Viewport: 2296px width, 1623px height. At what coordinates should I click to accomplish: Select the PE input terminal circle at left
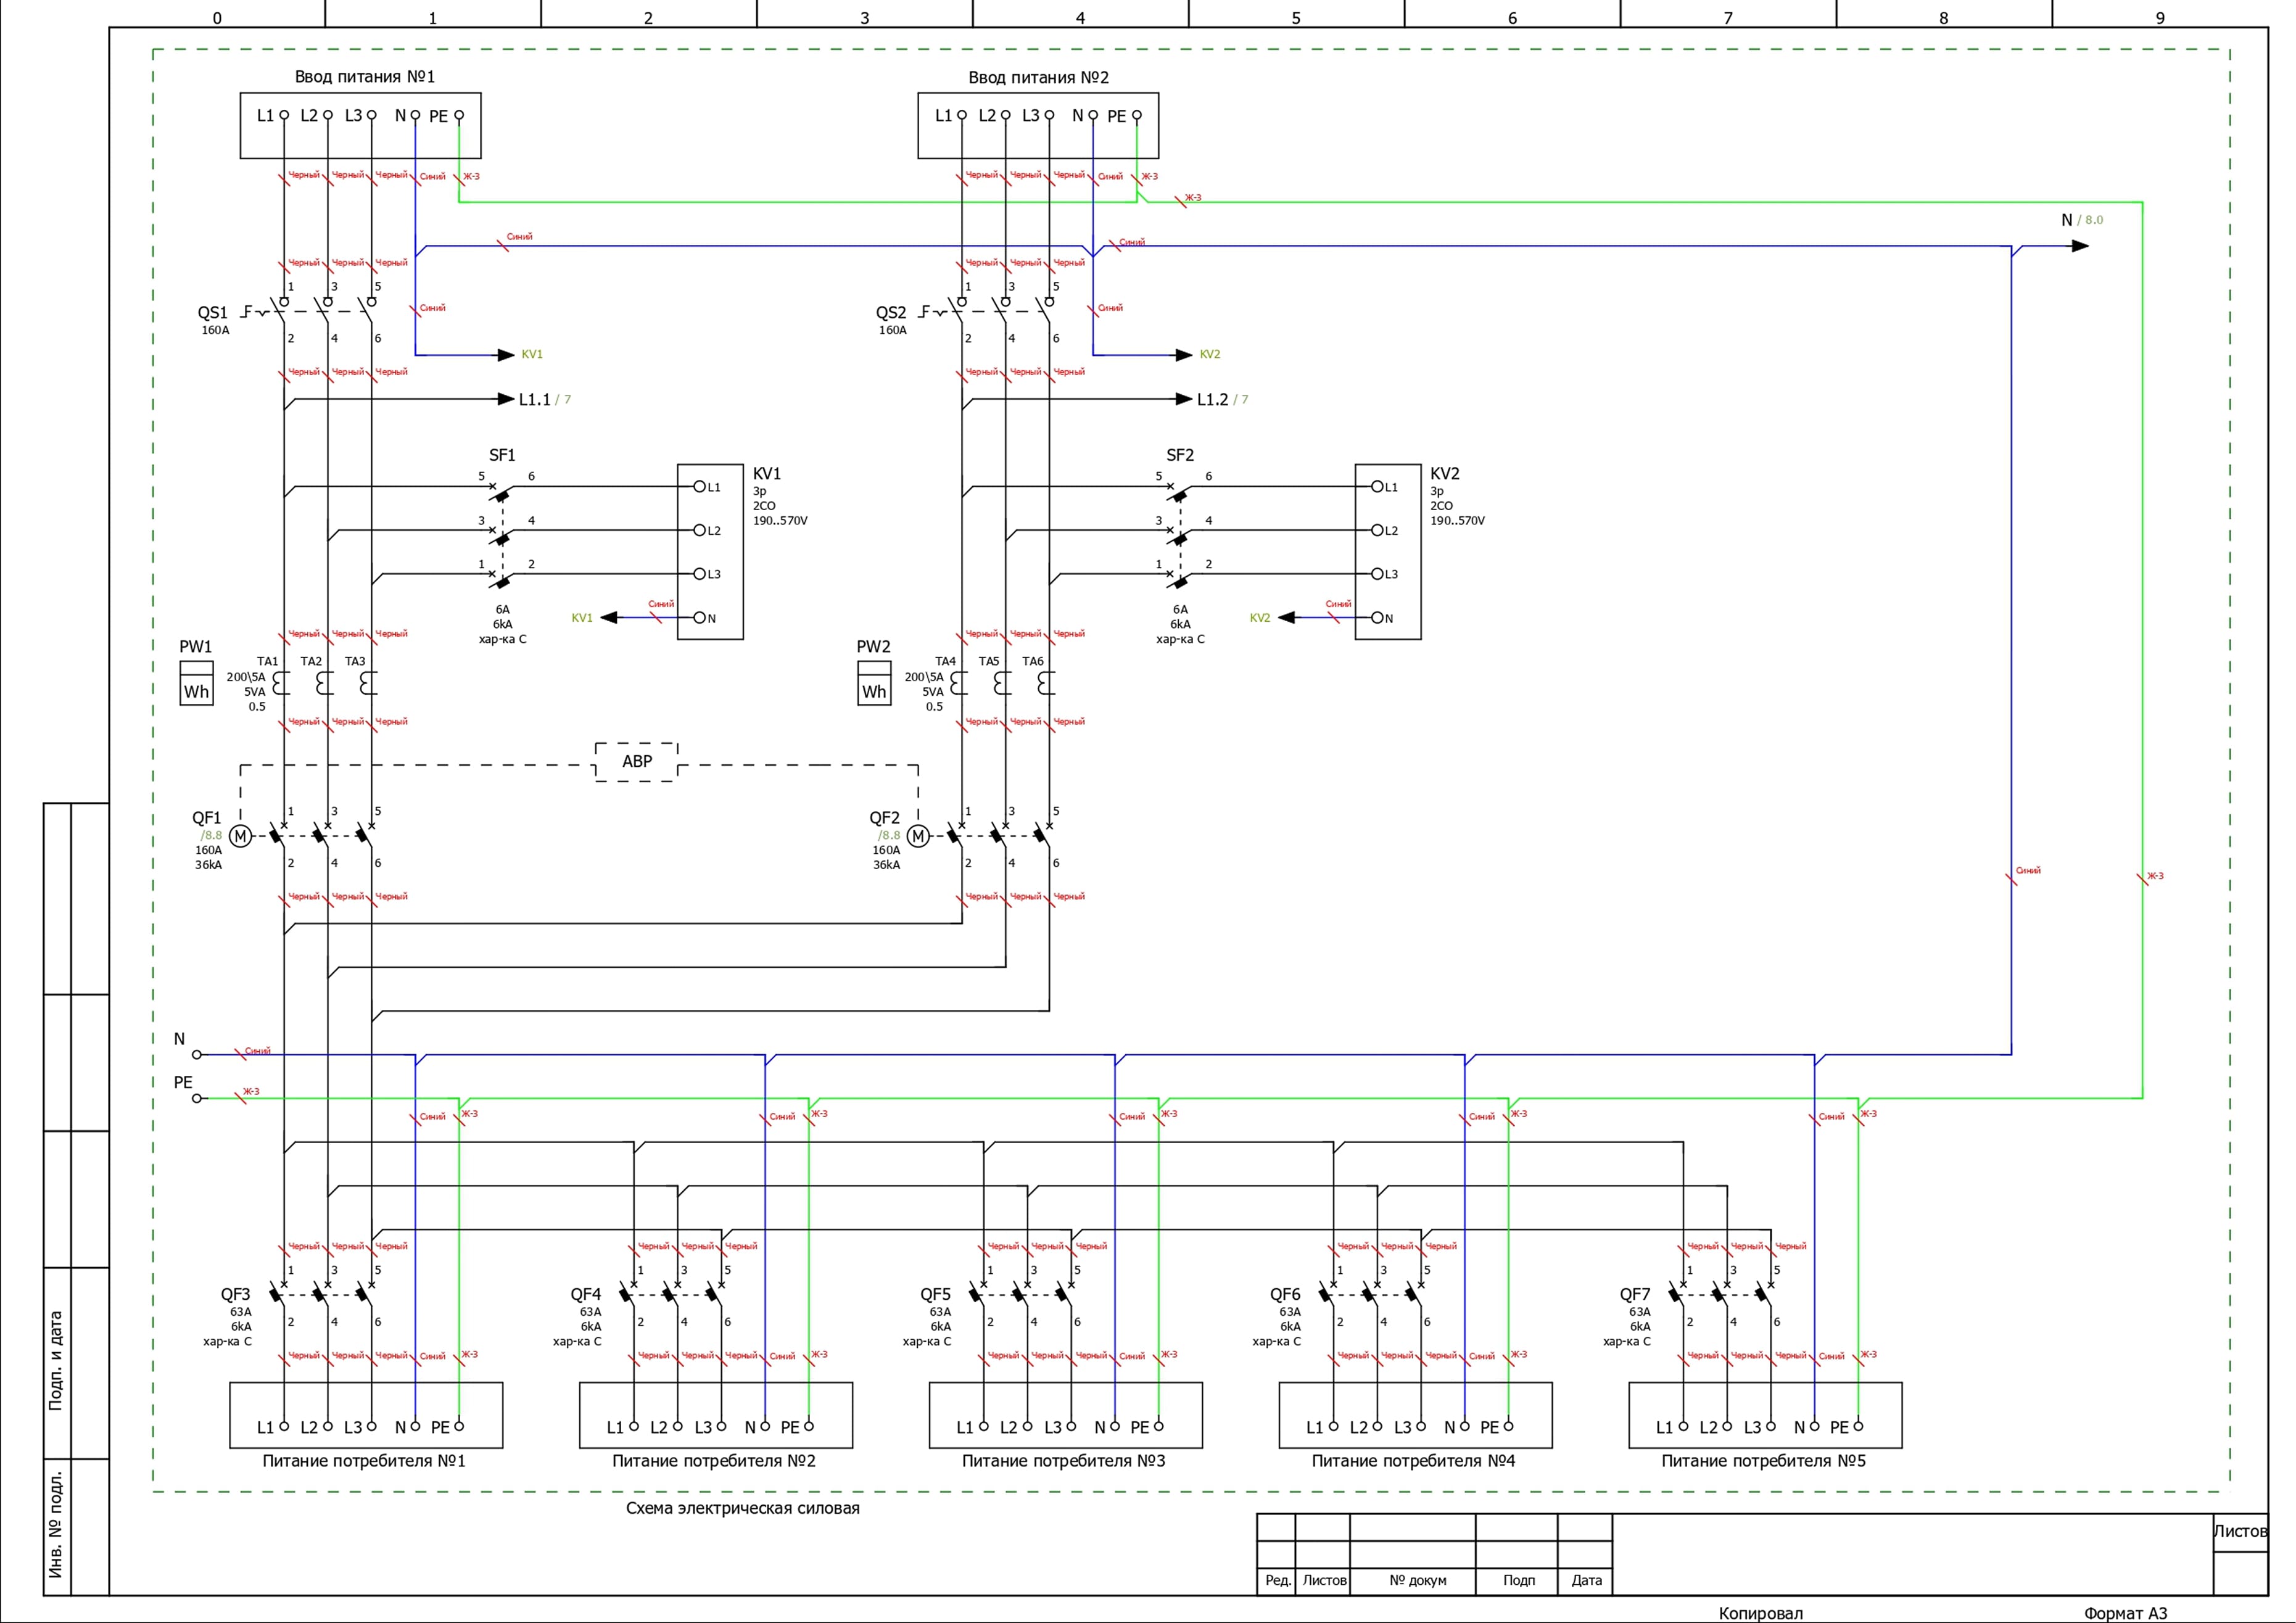[x=197, y=1099]
